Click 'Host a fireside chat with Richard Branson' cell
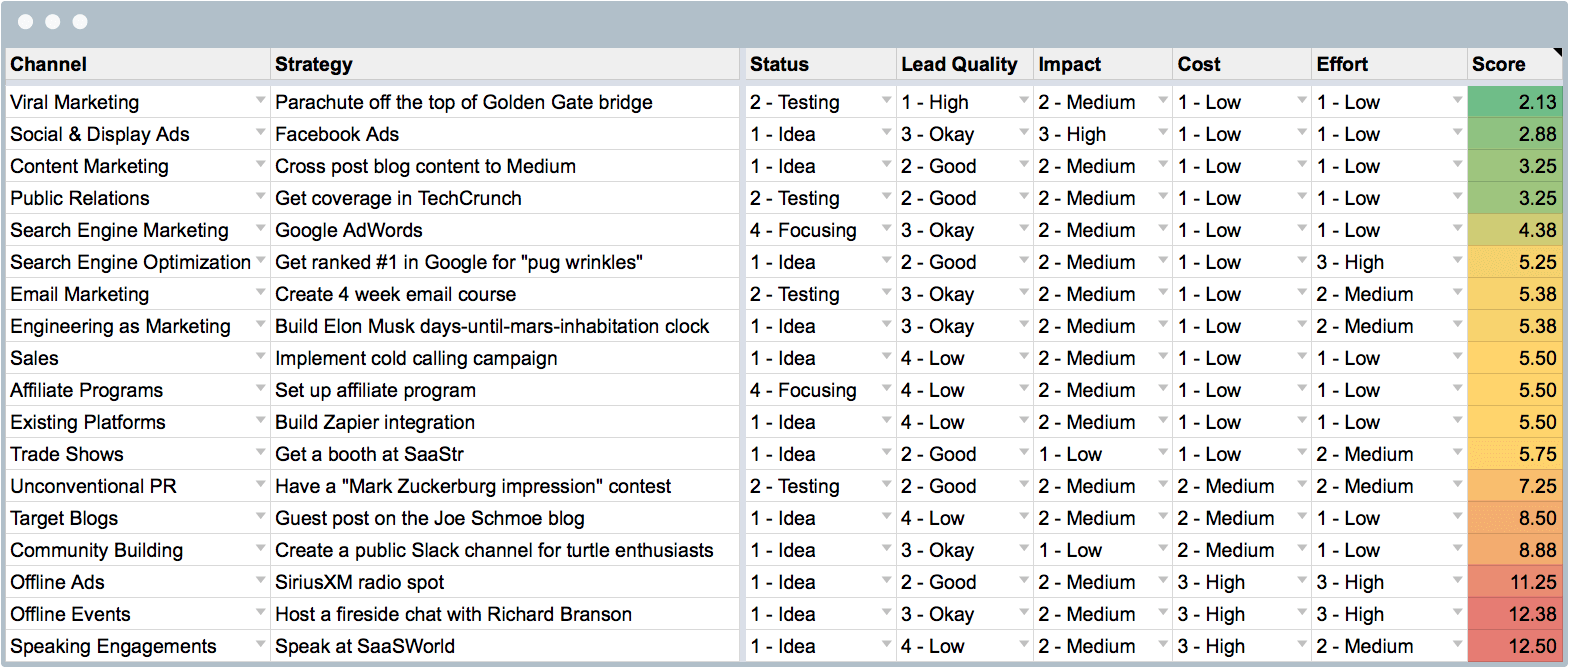Screen dimensions: 1569x667 pos(505,614)
